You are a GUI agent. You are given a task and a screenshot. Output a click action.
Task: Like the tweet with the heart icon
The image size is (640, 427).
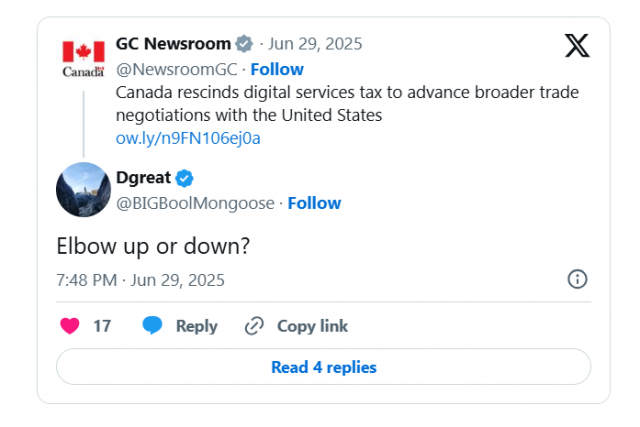coord(70,326)
